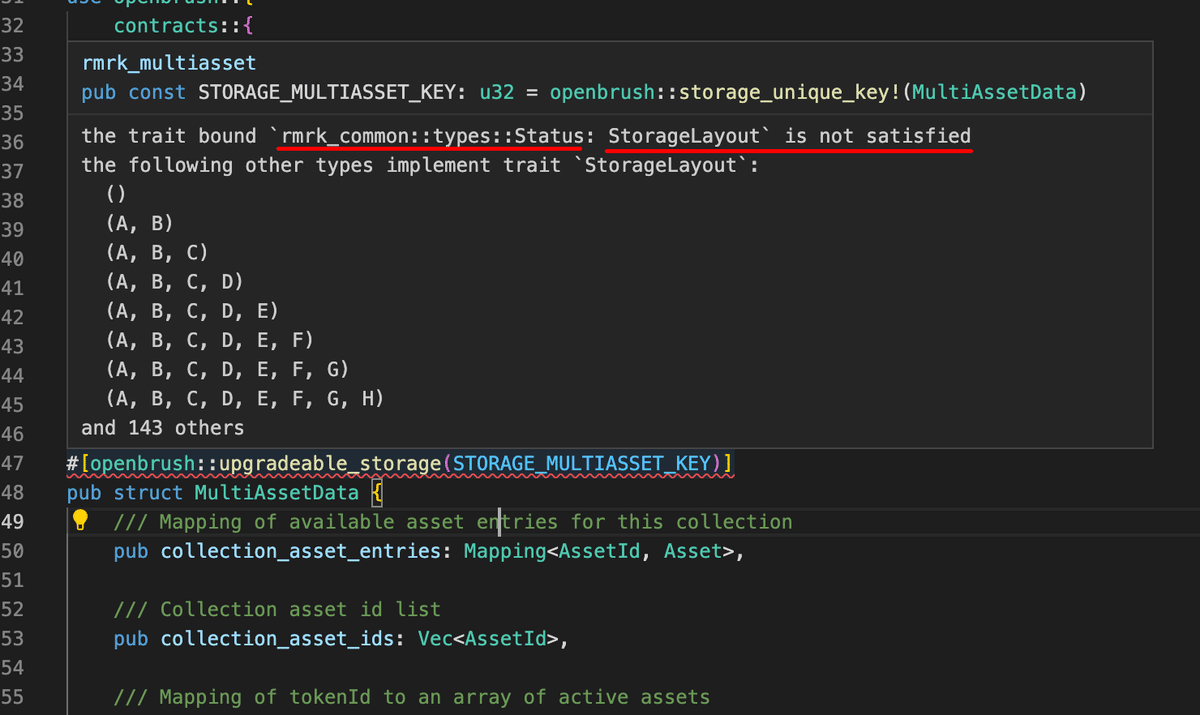Viewport: 1200px width, 715px height.
Task: Click 'rmrk_common::types::Status' in error message
Action: point(432,135)
